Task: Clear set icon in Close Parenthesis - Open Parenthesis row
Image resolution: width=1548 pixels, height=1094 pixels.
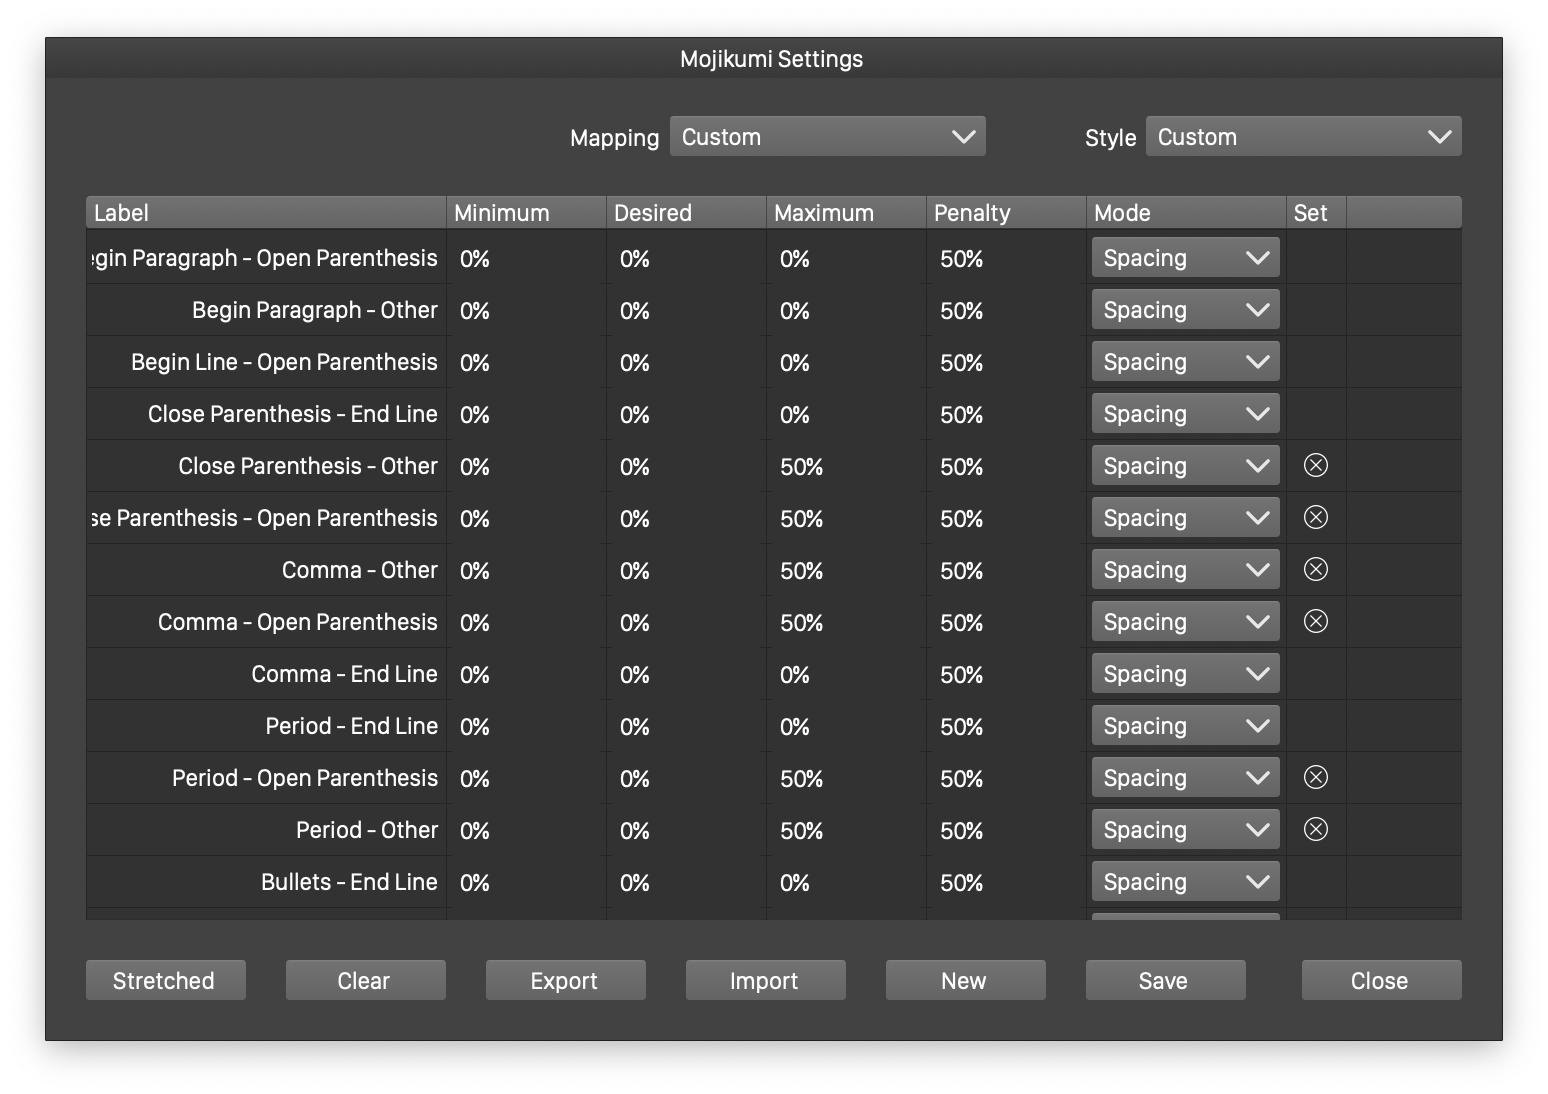Action: tap(1315, 518)
